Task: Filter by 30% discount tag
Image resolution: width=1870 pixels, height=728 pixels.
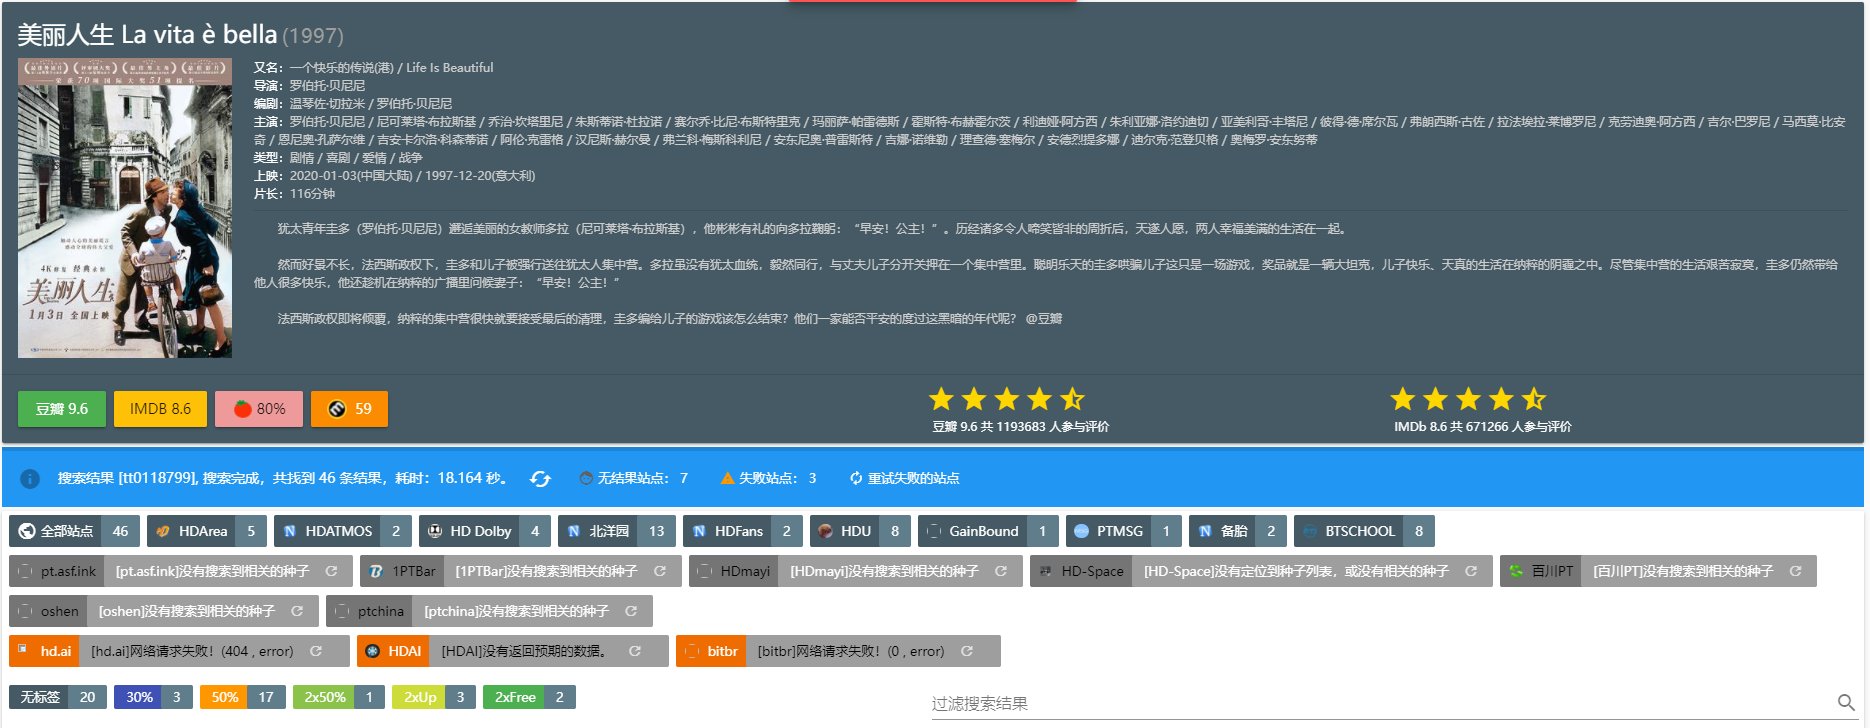Action: [x=153, y=697]
